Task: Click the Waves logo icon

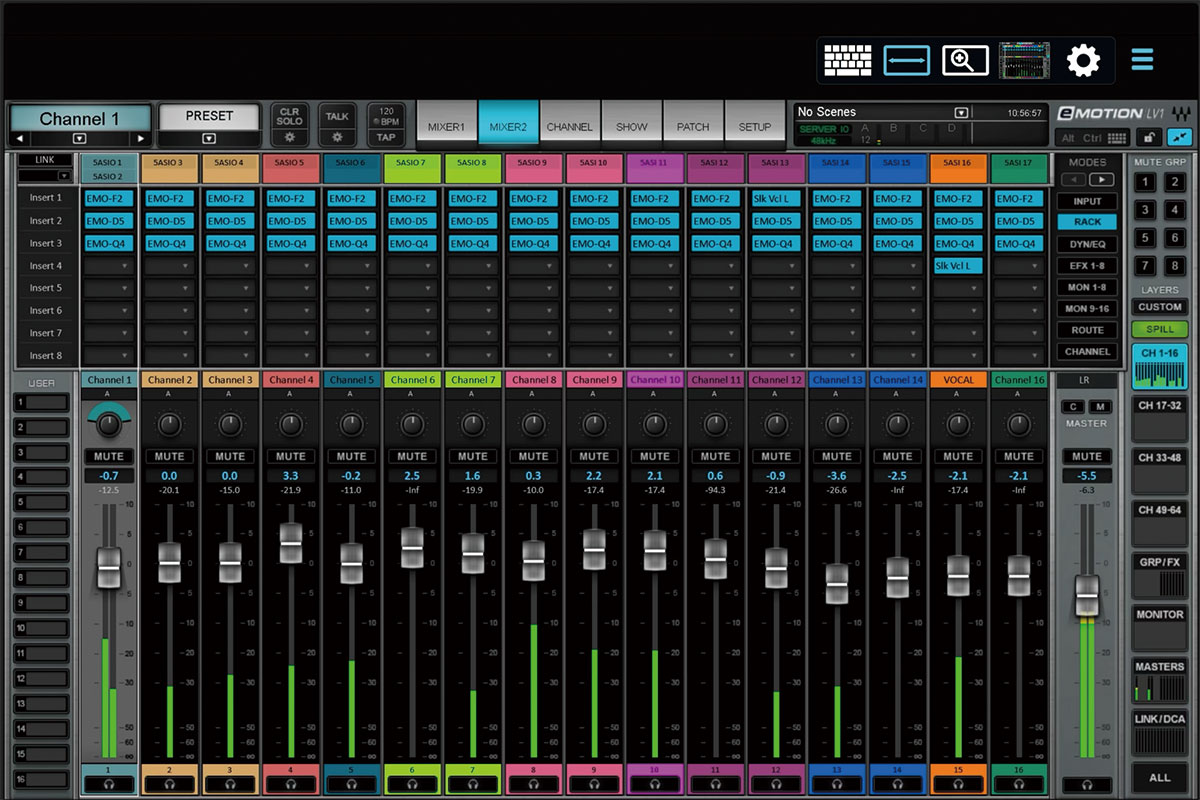Action: pyautogui.click(x=1183, y=112)
